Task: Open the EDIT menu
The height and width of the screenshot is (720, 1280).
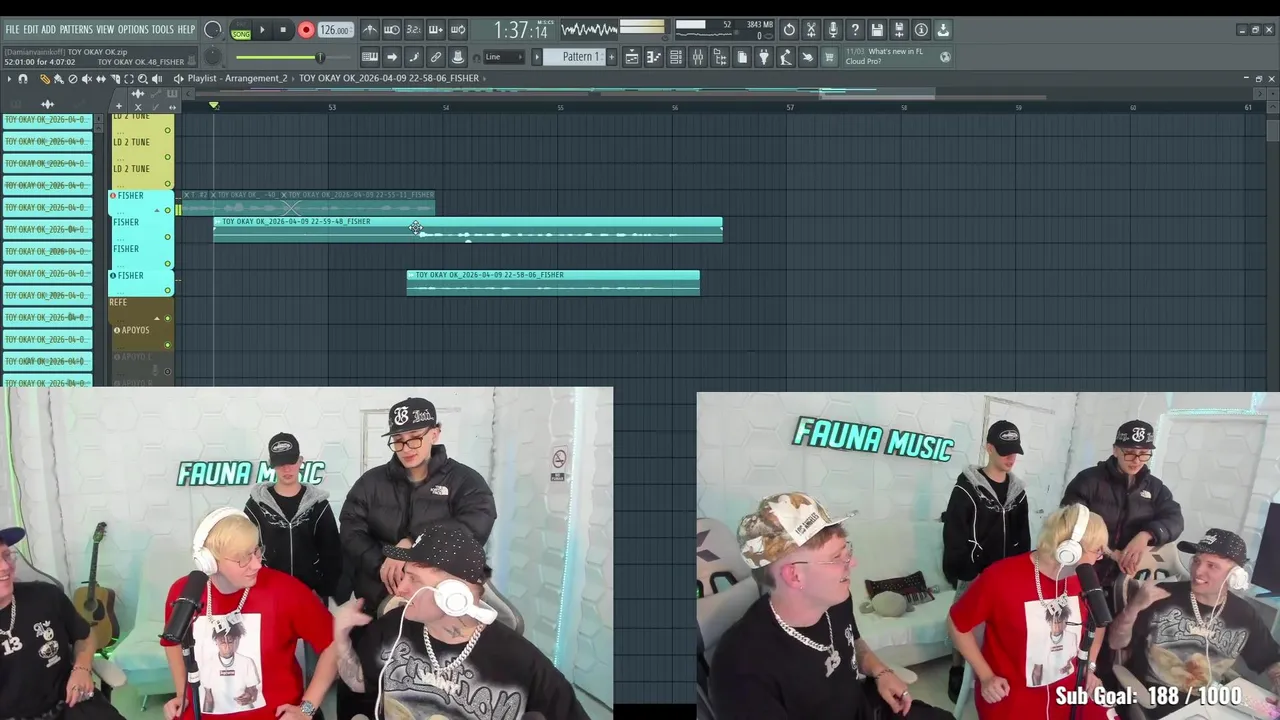Action: [x=31, y=29]
